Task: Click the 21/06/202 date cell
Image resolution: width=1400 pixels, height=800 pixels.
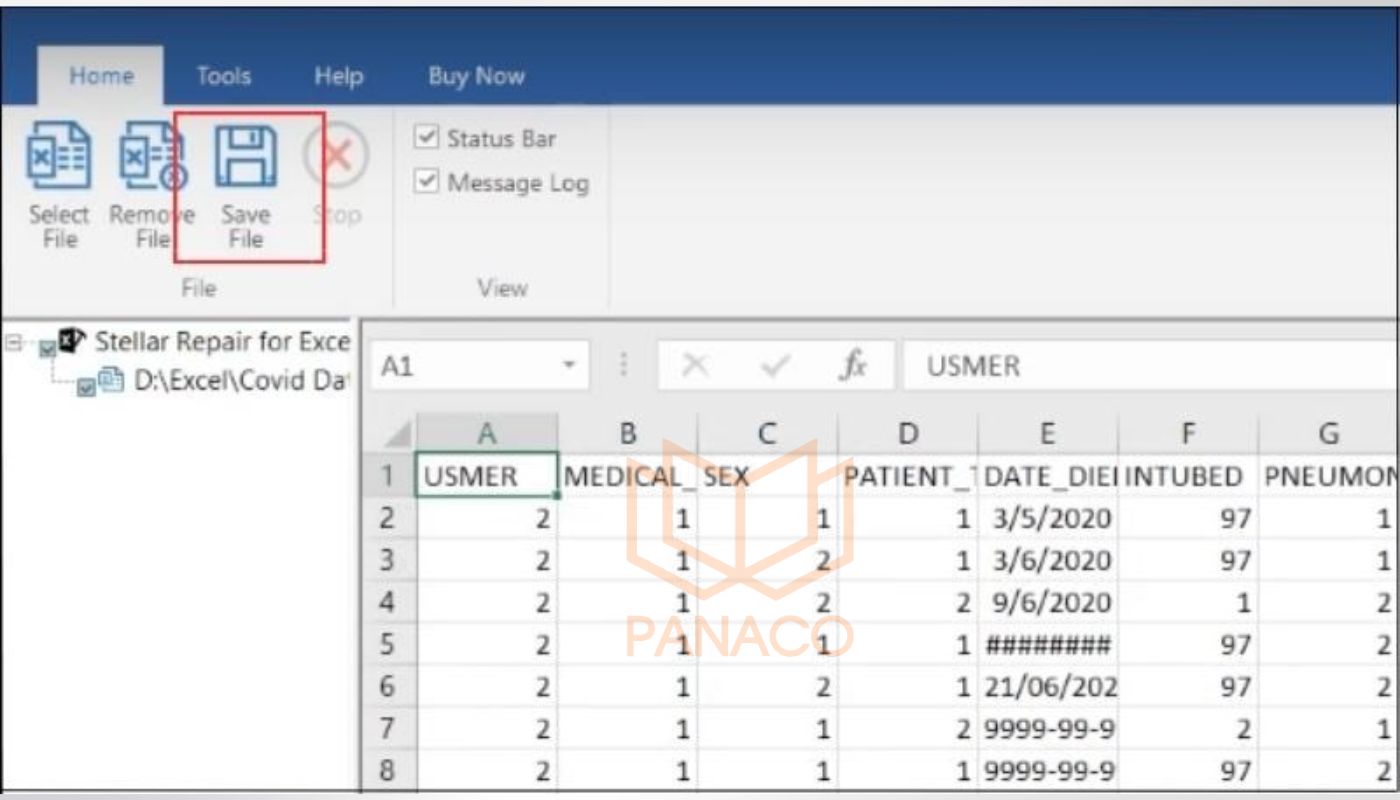Action: tap(1048, 686)
